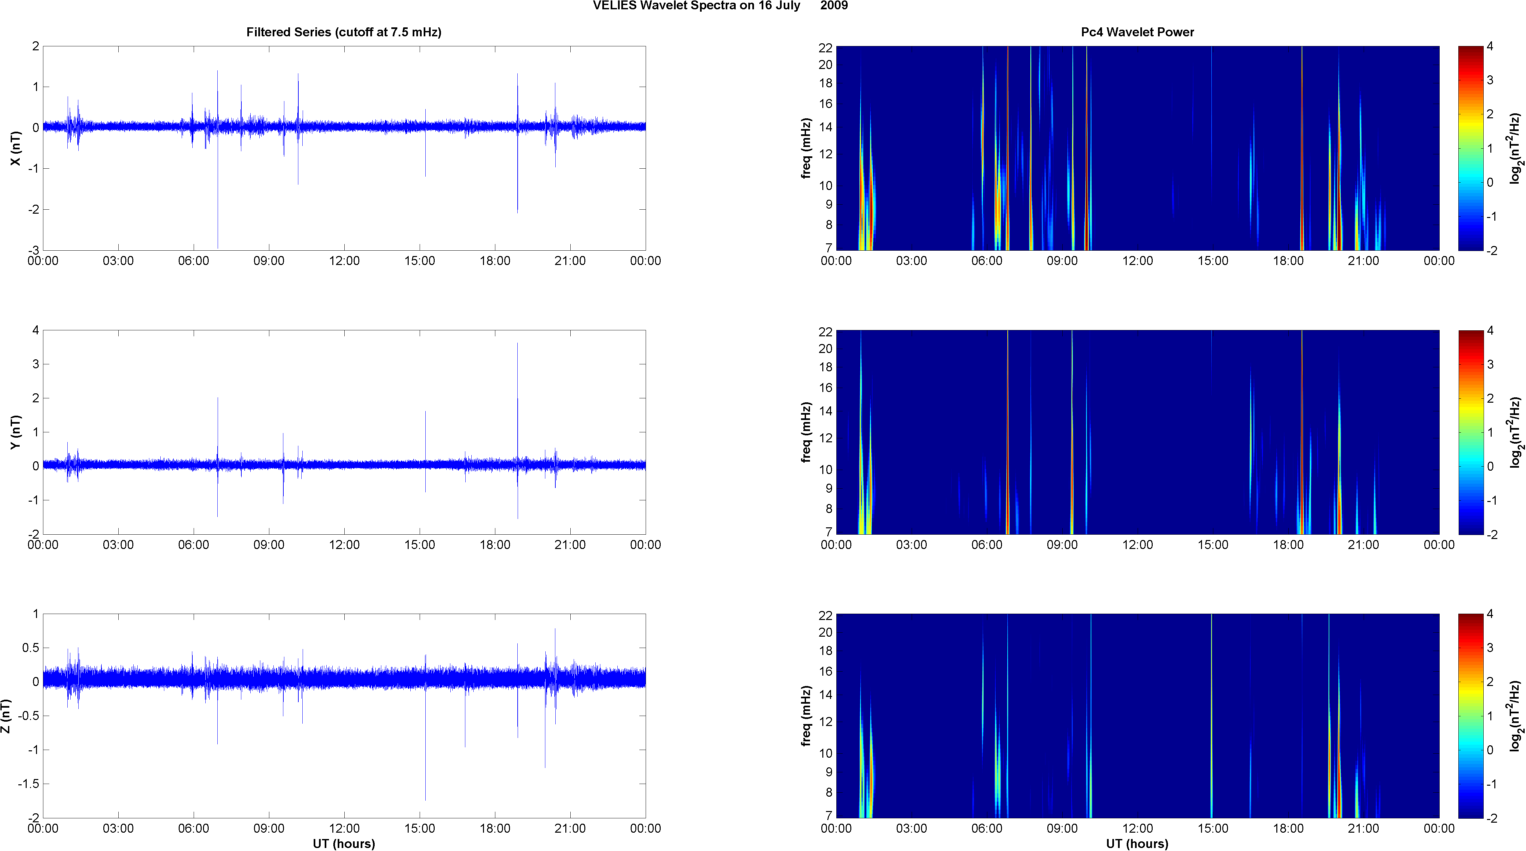This screenshot has height=851, width=1526.
Task: Click the colorbar beside the bottom spectrogram
Action: click(x=1470, y=716)
